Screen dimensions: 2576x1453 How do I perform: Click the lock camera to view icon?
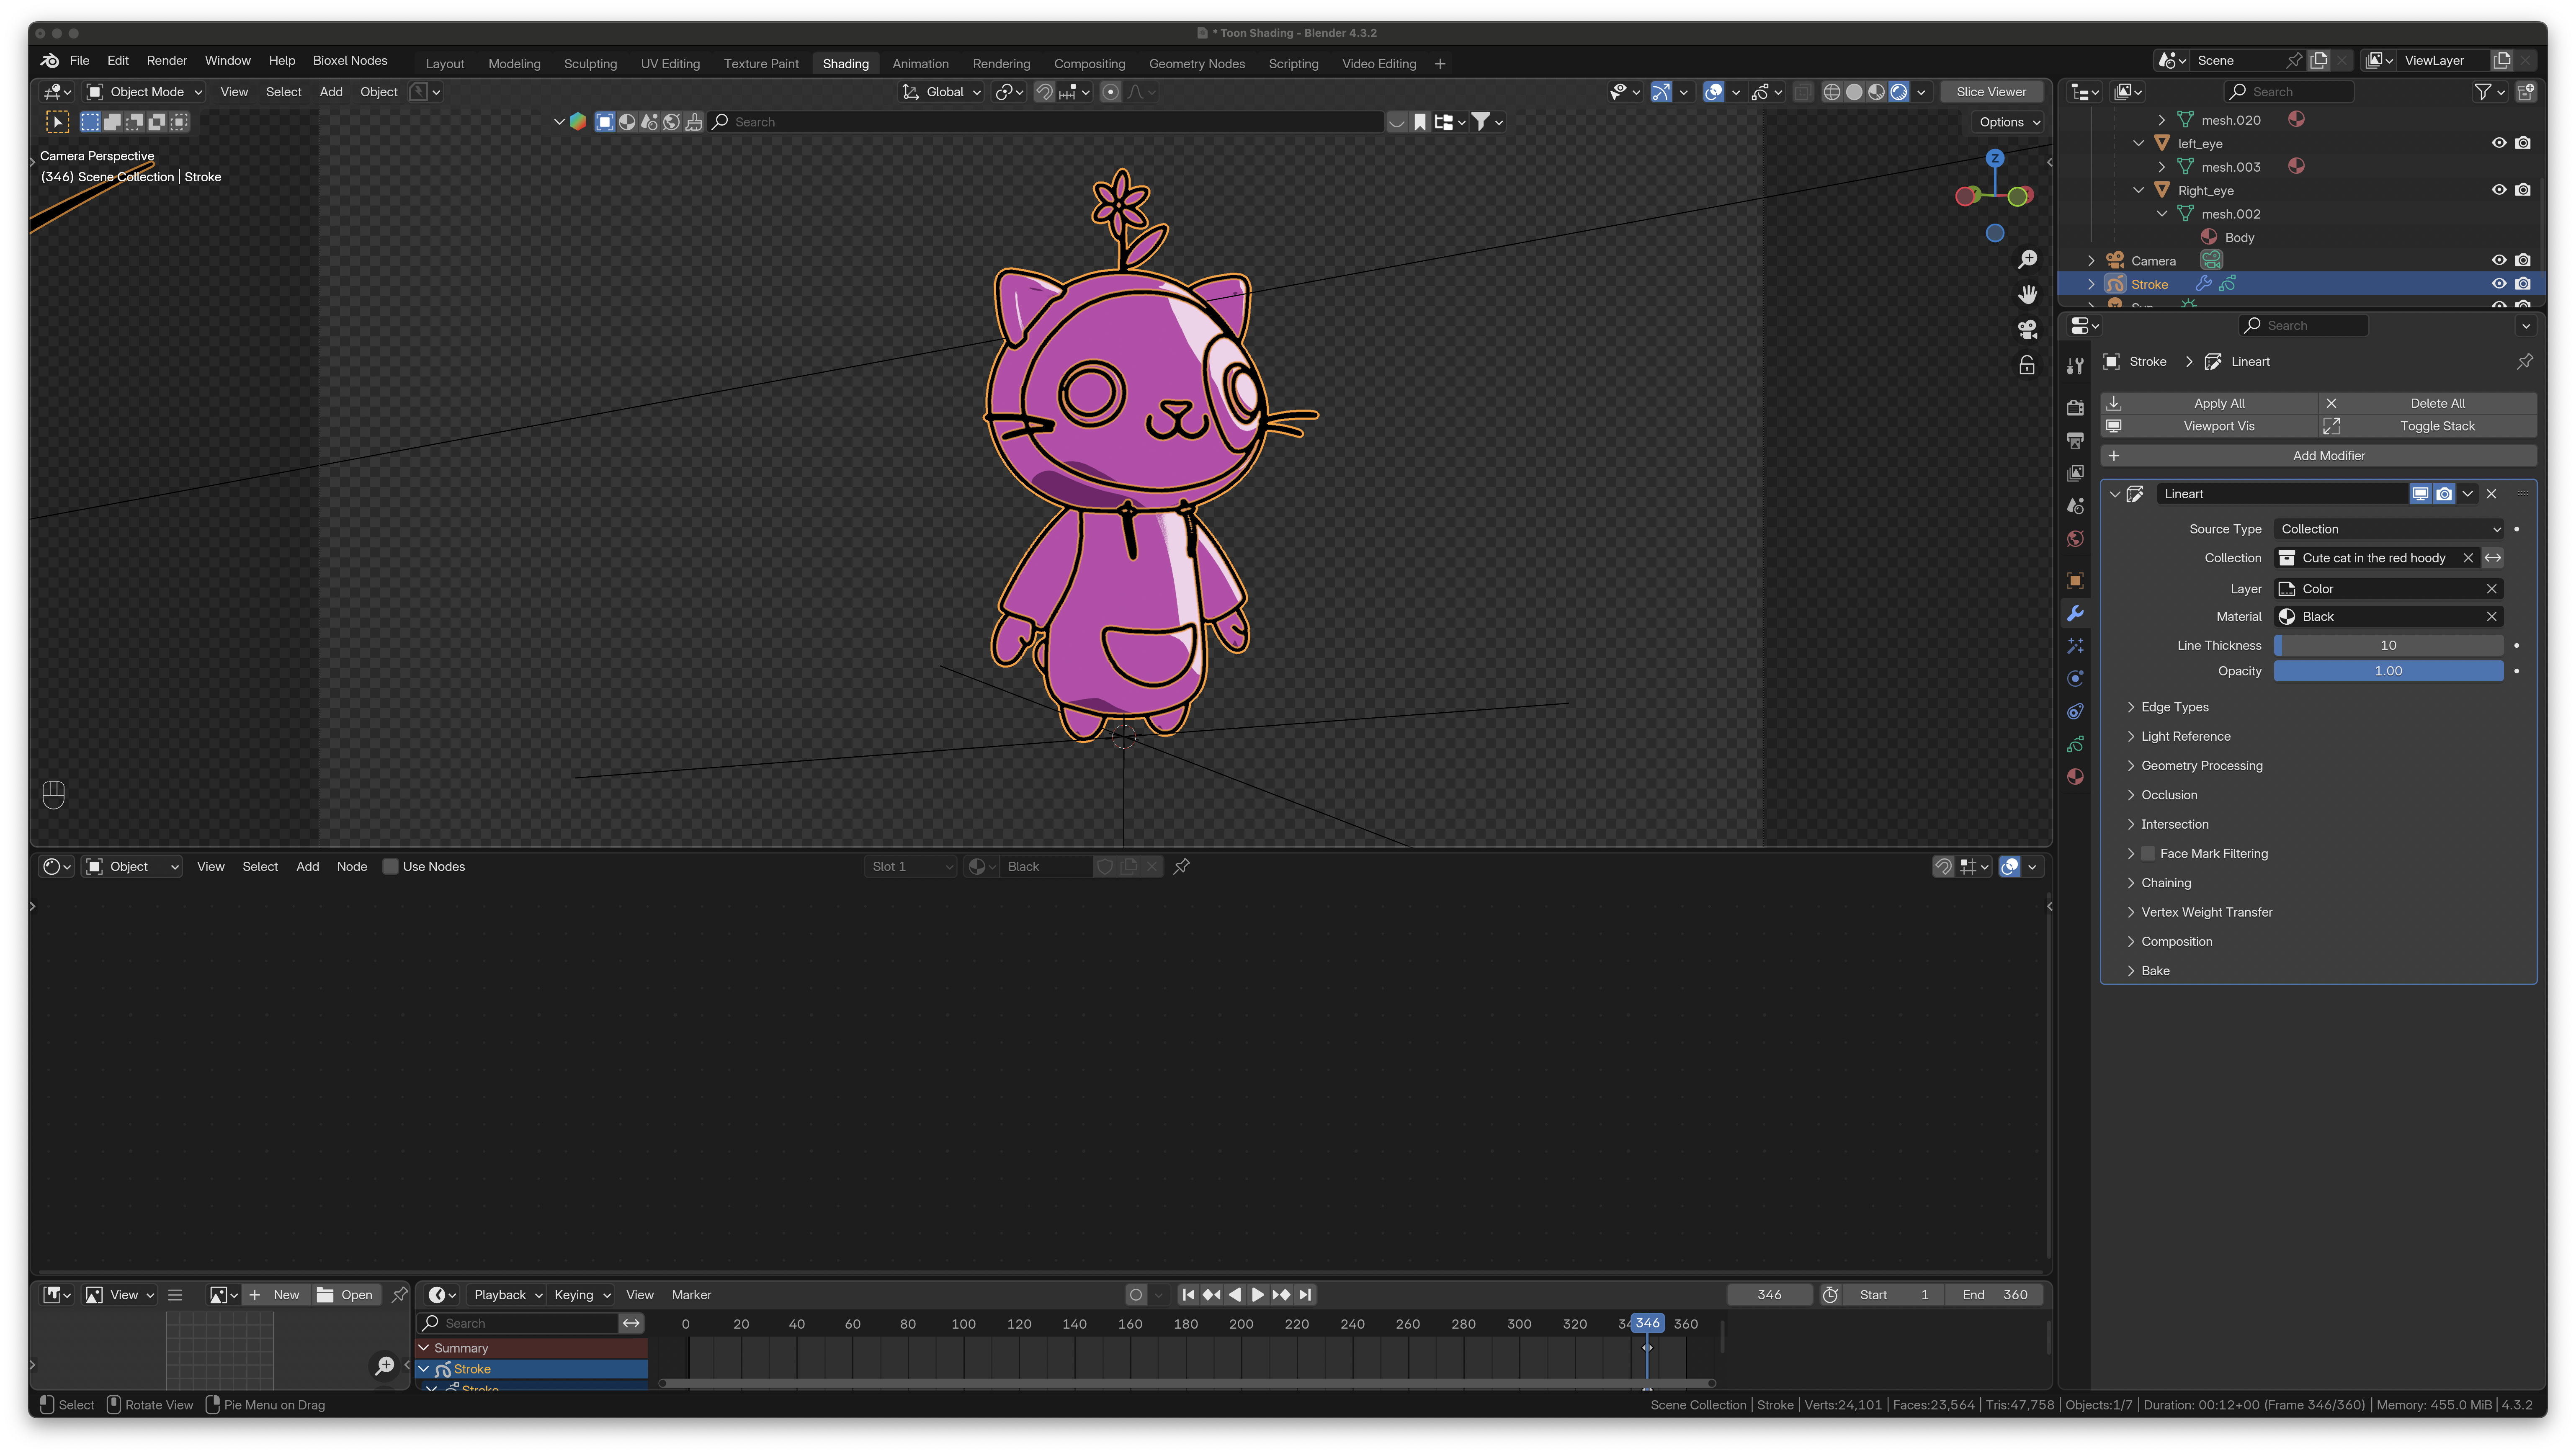2027,366
